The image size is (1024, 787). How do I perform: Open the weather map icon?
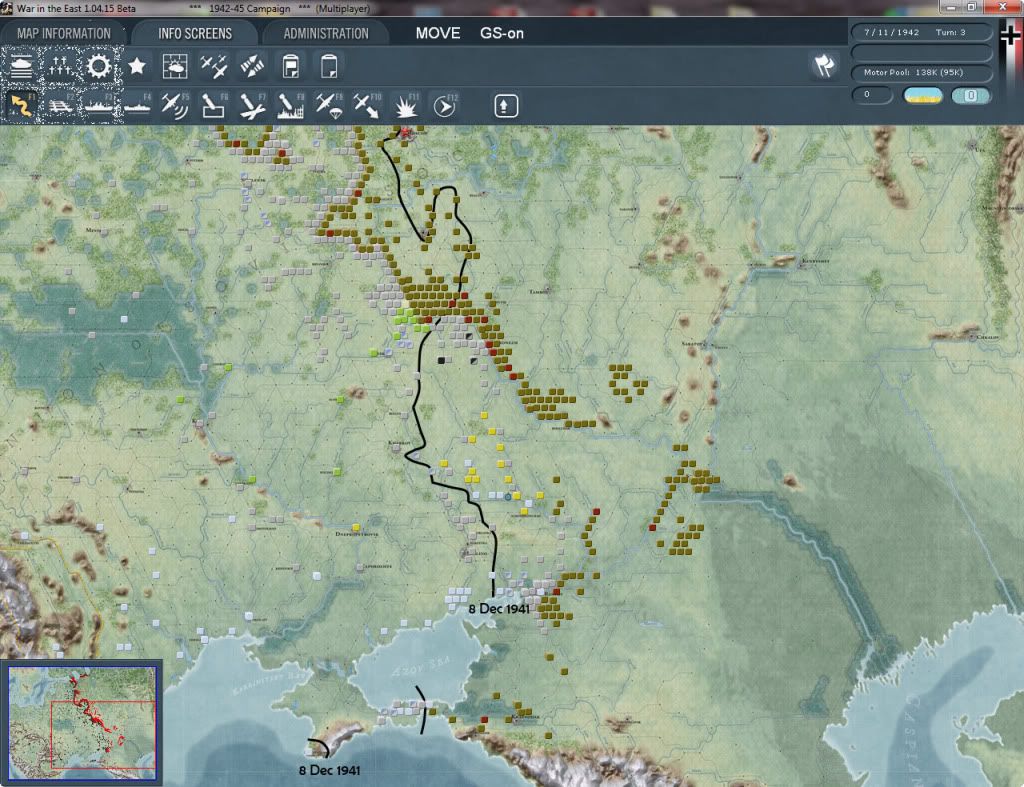(175, 66)
